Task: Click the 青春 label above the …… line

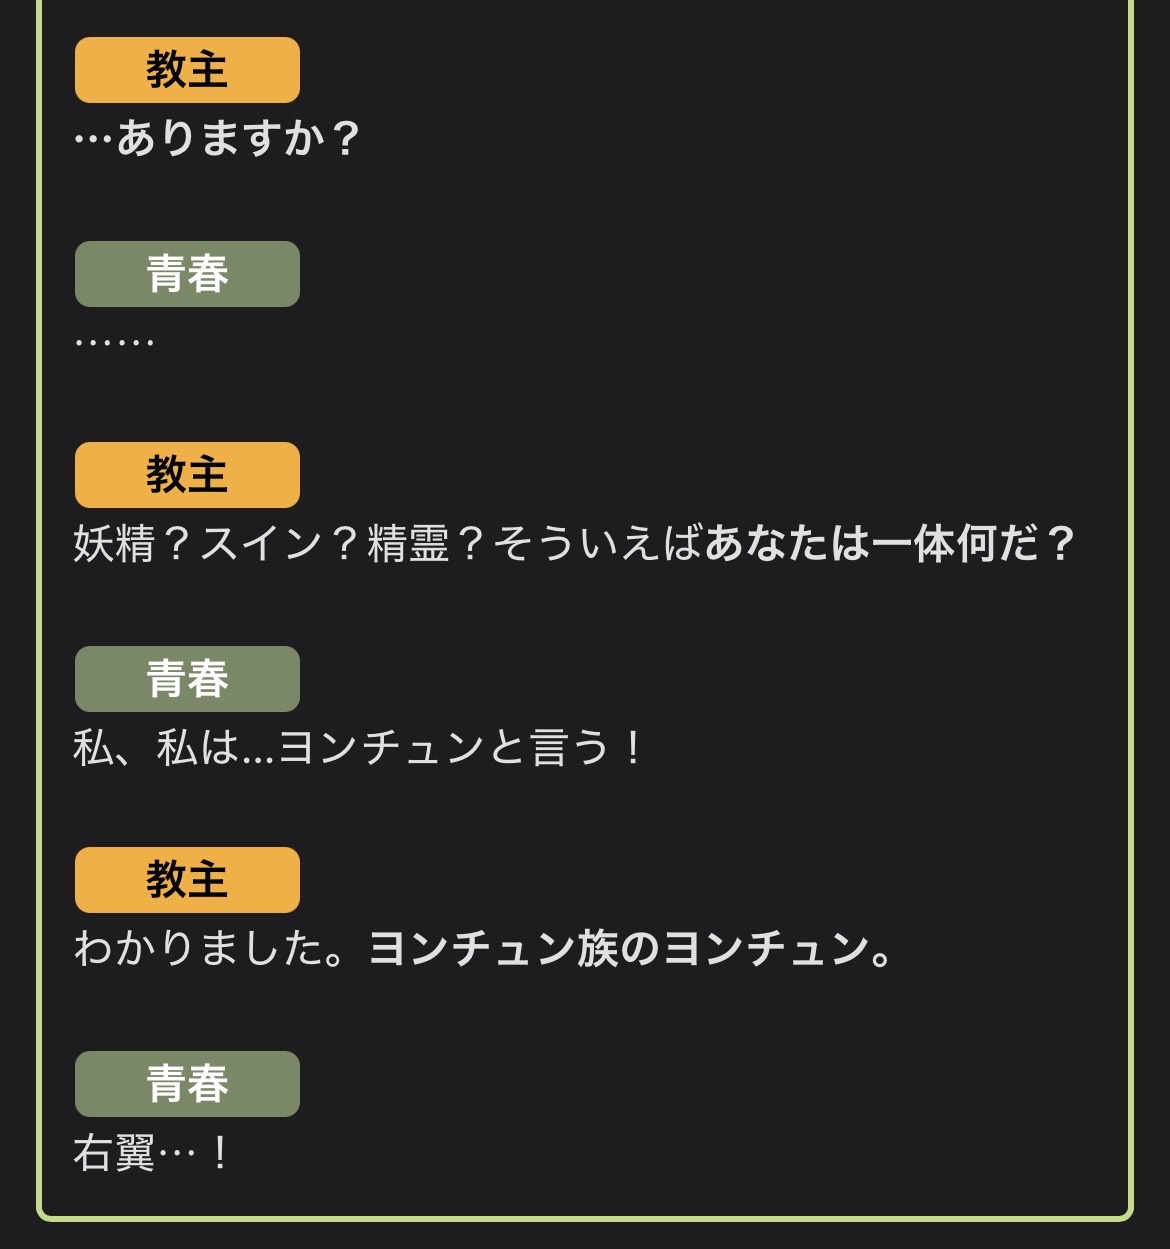Action: (187, 274)
